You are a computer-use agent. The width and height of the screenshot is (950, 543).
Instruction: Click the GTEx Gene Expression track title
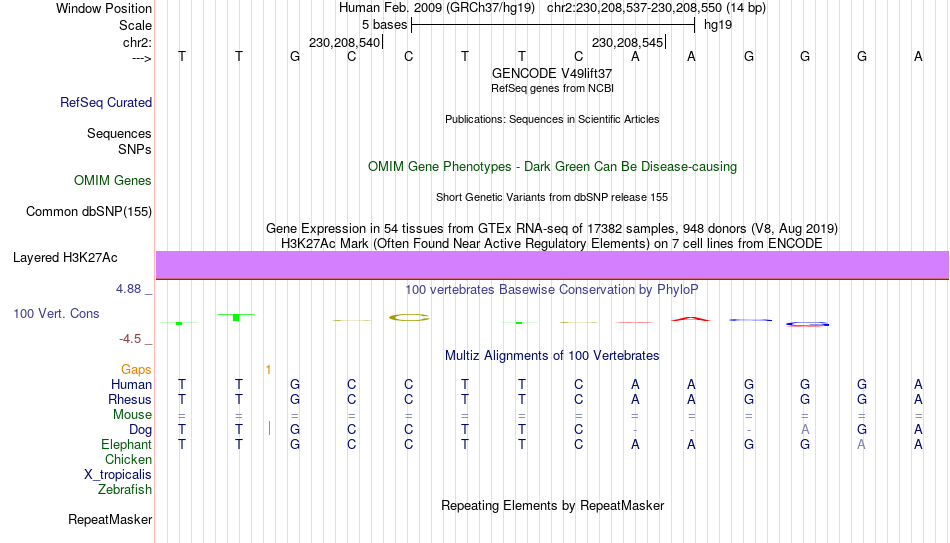pos(552,228)
